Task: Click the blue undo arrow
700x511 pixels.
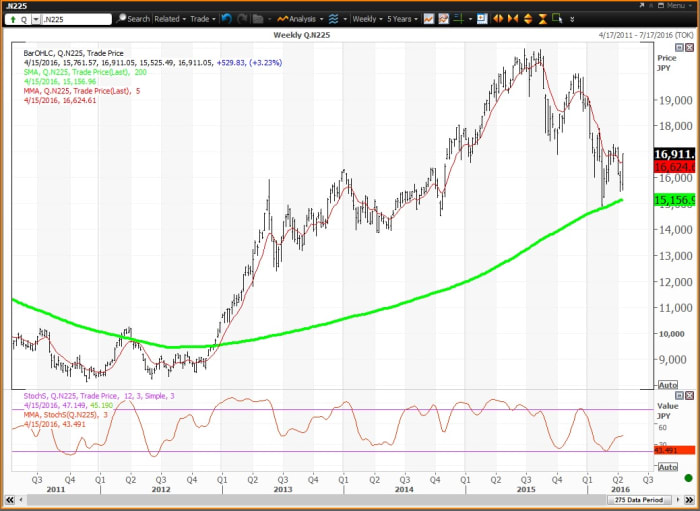Action: point(226,18)
